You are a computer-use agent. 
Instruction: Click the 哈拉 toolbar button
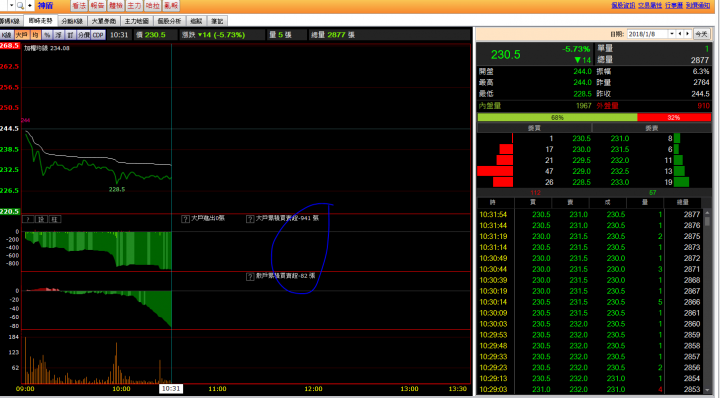(152, 6)
